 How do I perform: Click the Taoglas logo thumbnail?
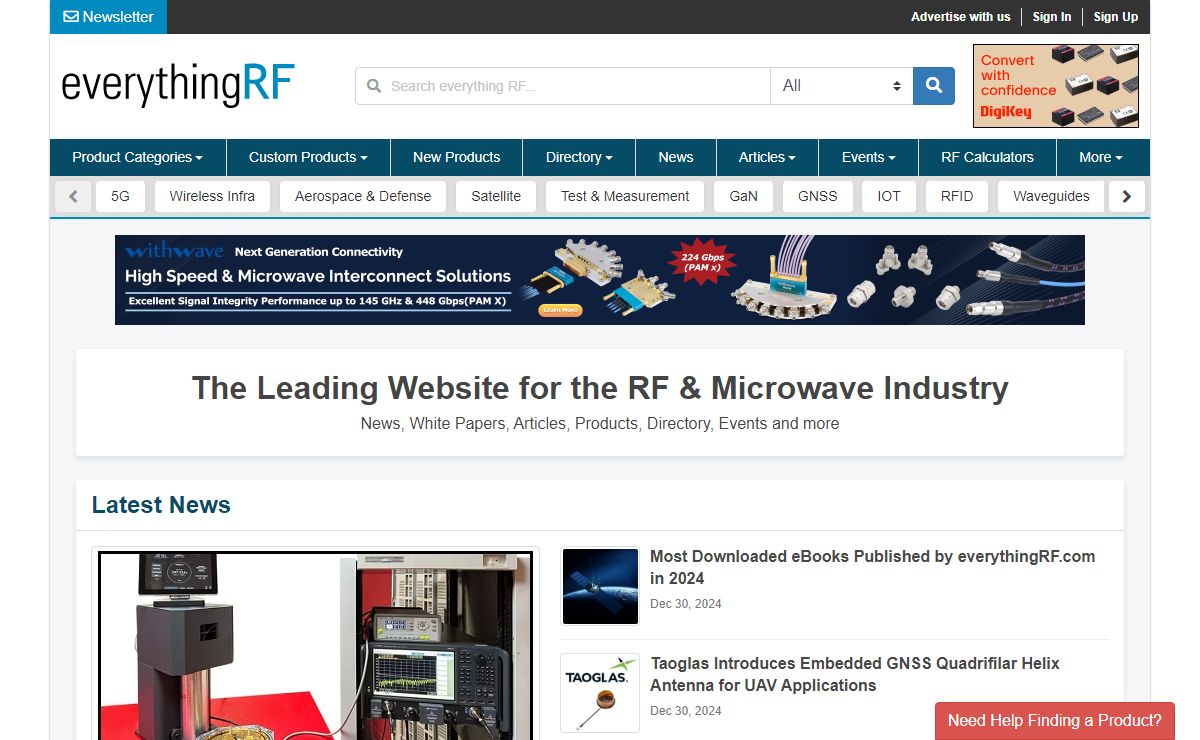pos(600,693)
